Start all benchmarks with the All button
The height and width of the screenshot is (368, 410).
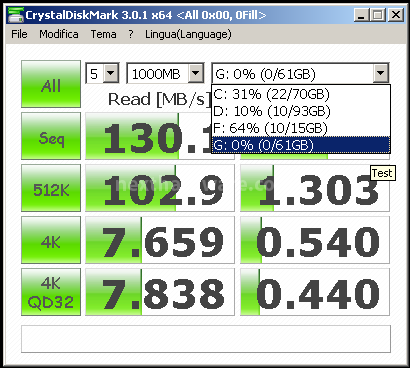click(51, 84)
